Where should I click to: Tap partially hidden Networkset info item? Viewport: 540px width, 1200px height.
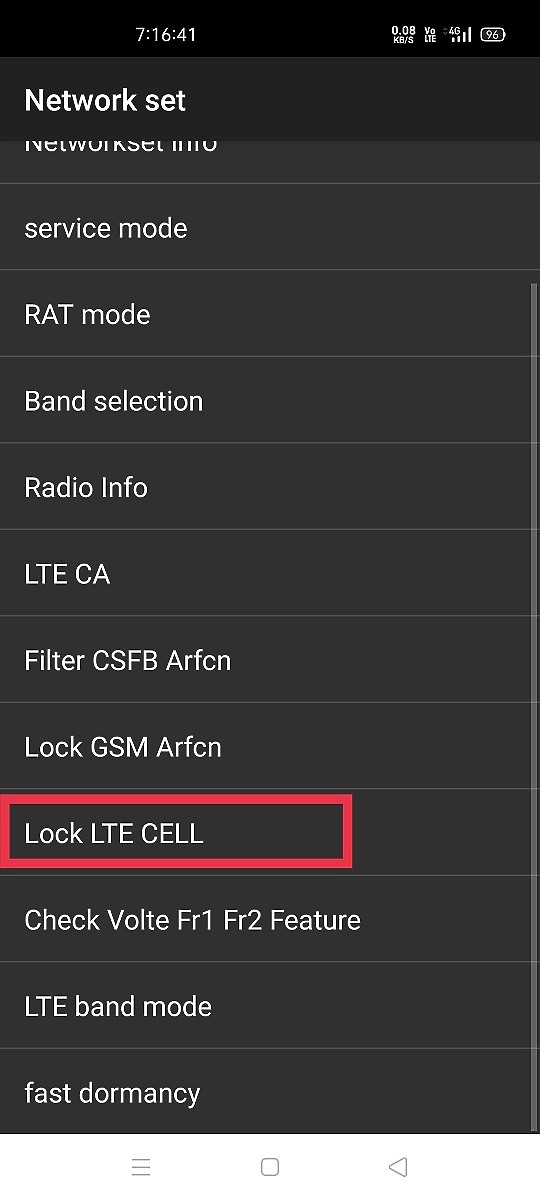(270, 161)
